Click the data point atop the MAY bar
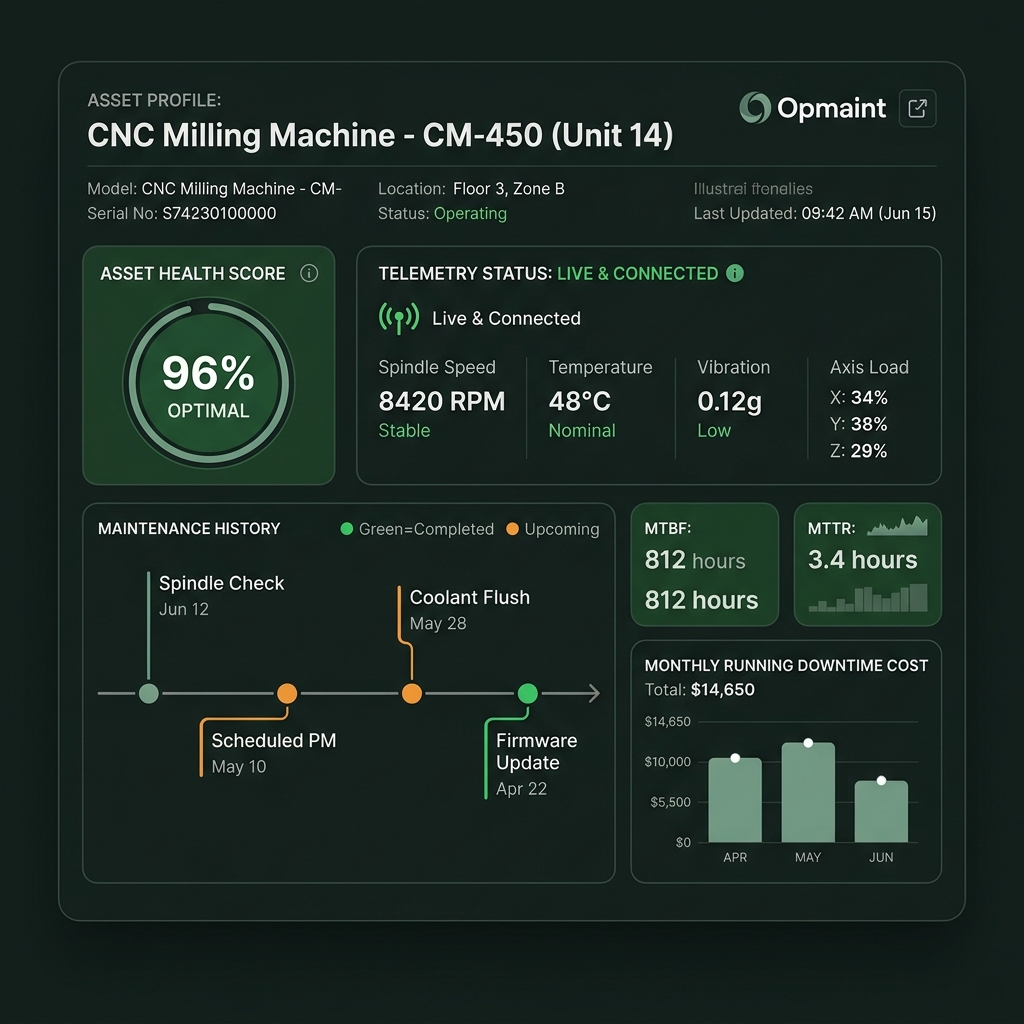Image resolution: width=1024 pixels, height=1024 pixels. (808, 743)
